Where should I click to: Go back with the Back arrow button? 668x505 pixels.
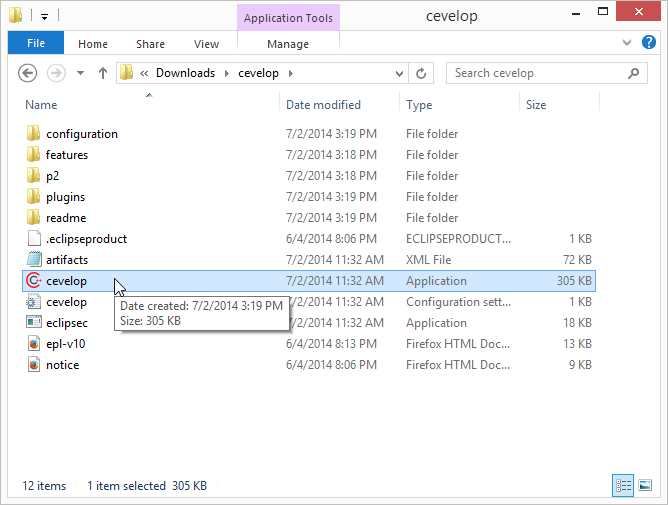[x=28, y=73]
